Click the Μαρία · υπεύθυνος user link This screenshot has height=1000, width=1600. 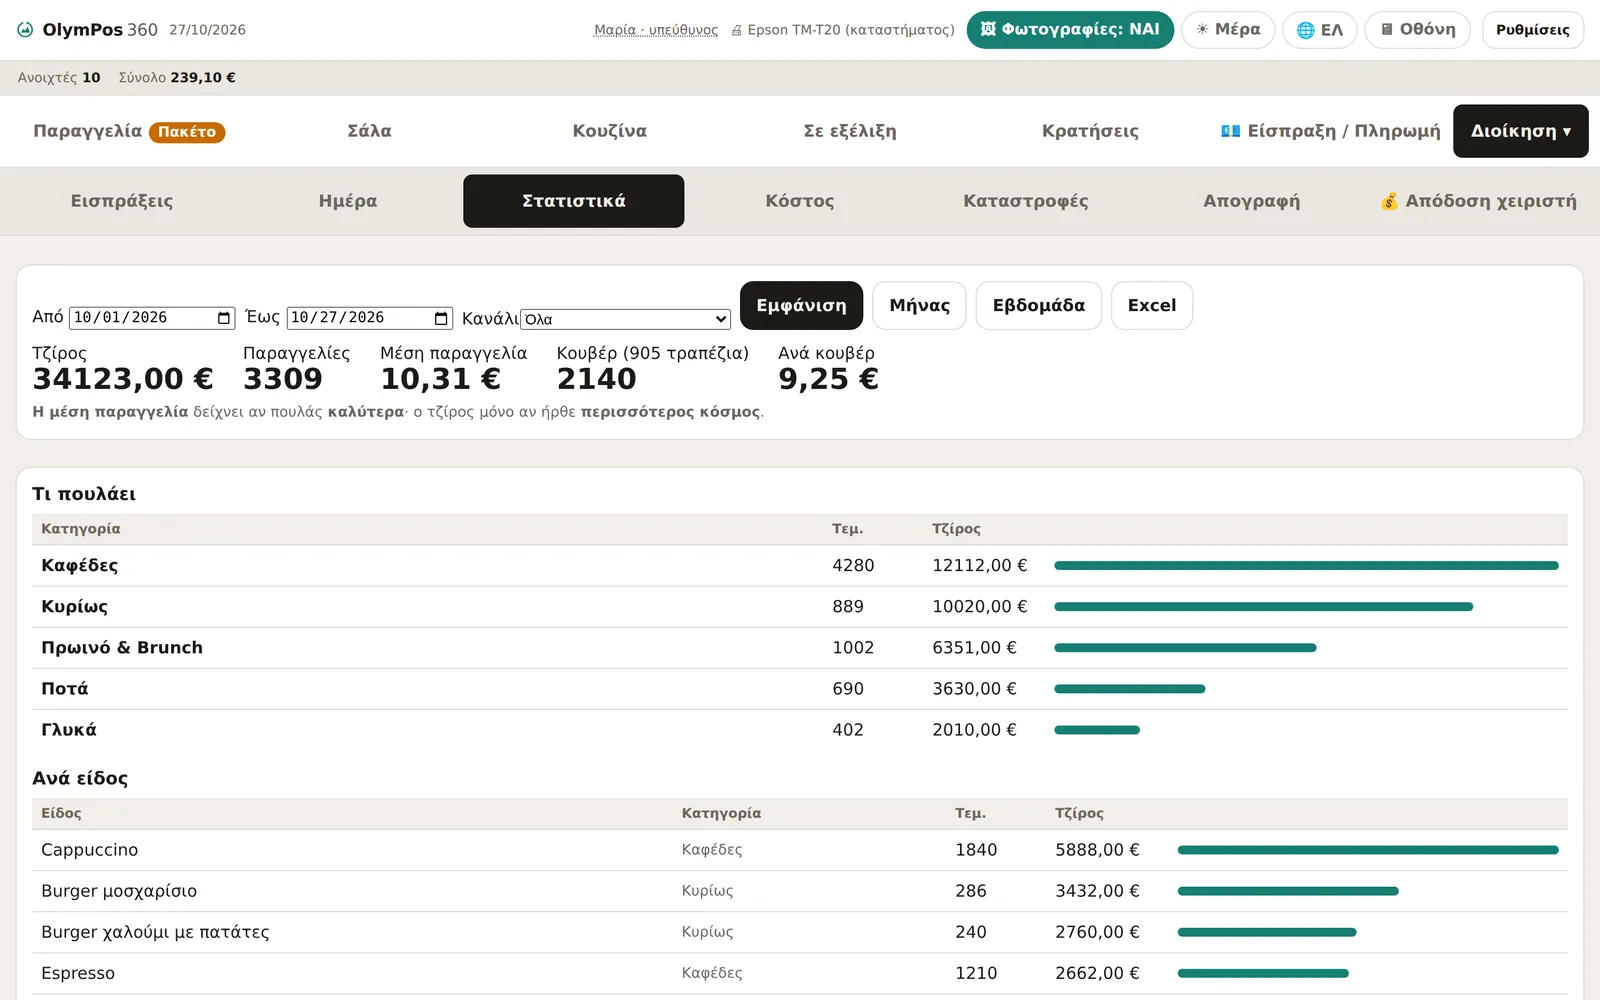pyautogui.click(x=656, y=30)
